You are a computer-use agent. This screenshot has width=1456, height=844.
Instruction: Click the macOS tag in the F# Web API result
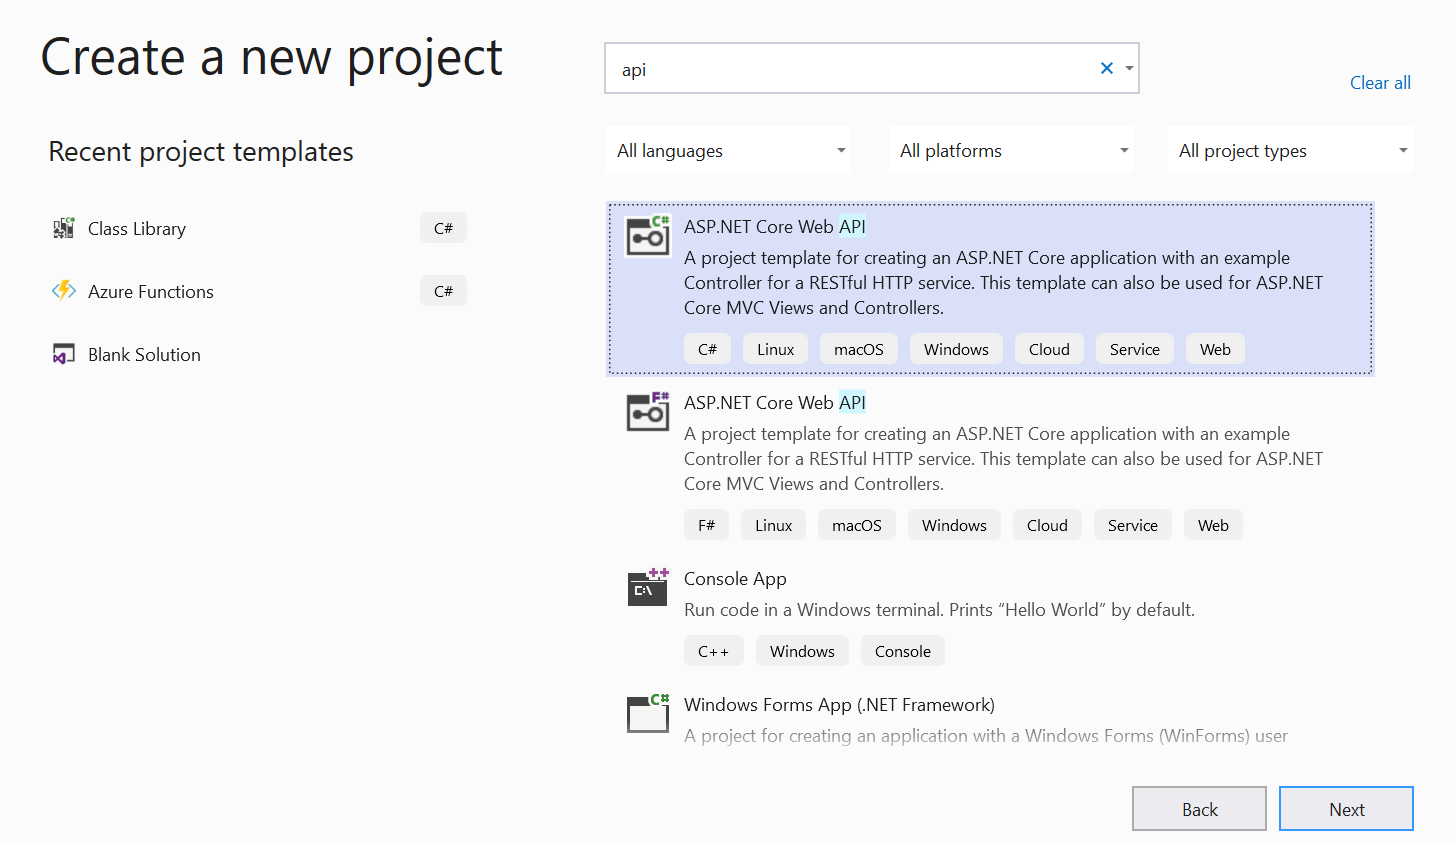(x=857, y=525)
